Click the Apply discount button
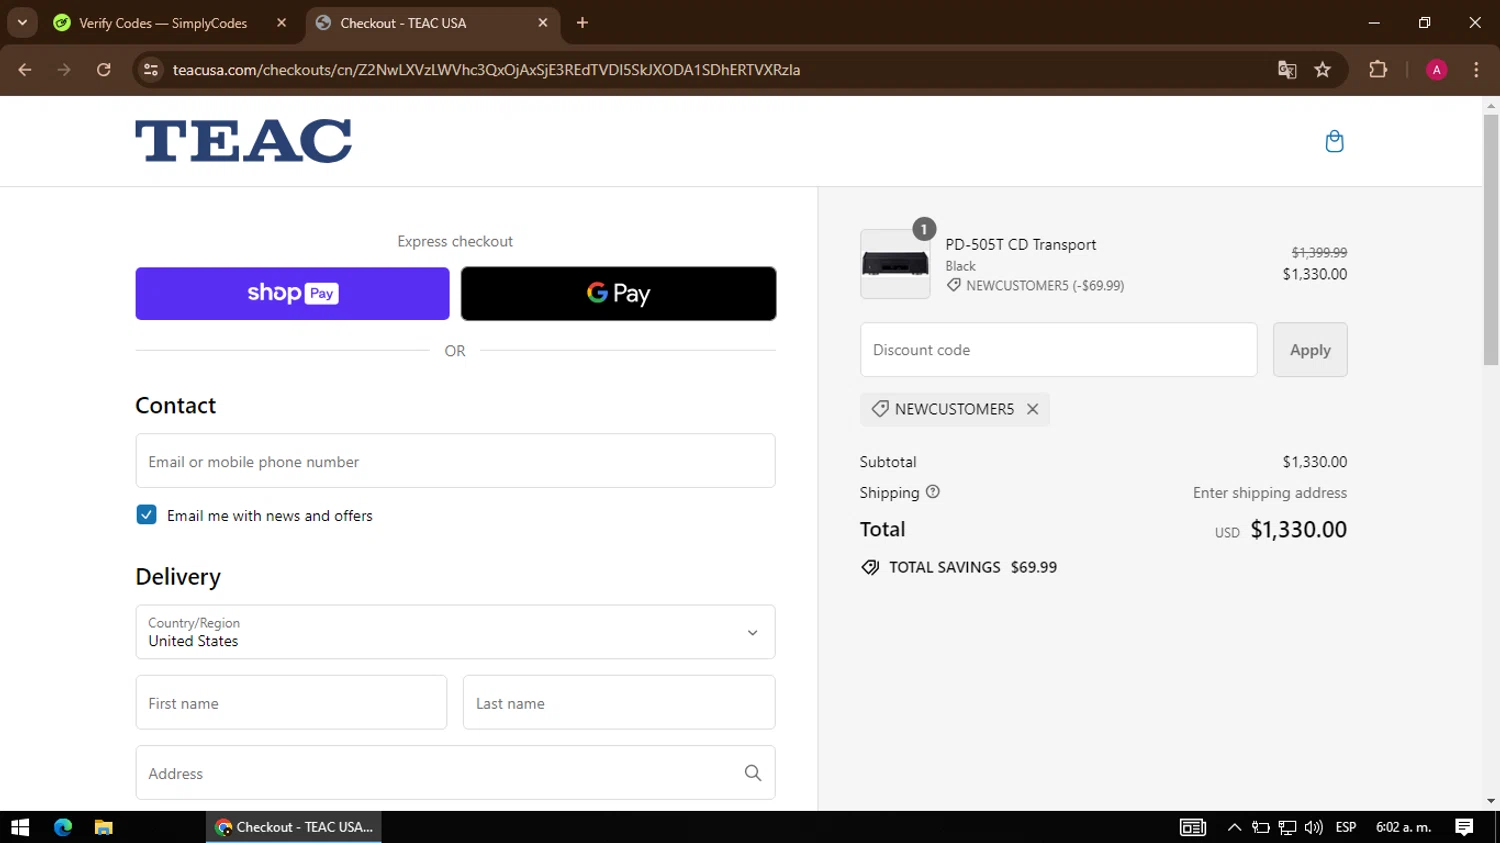The width and height of the screenshot is (1500, 843). coord(1310,350)
